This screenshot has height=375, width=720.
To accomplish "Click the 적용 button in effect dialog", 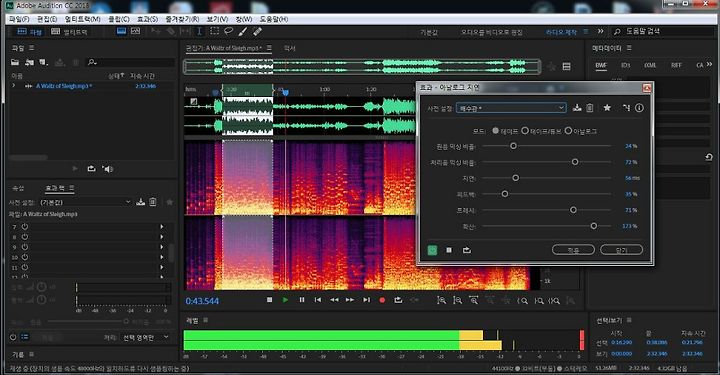I will coord(573,250).
